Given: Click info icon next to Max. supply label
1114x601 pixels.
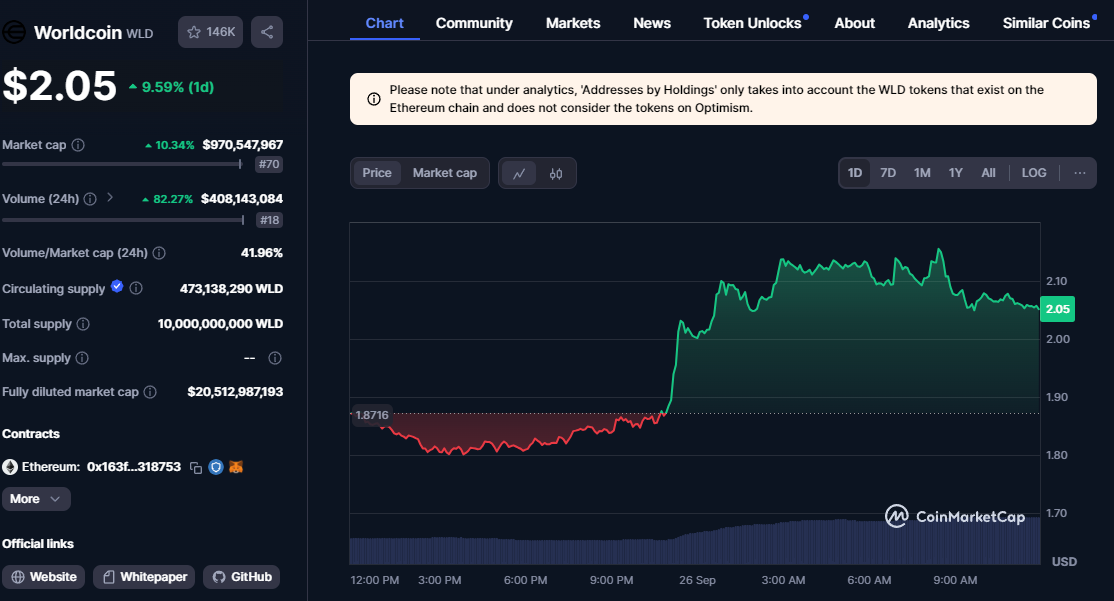Looking at the screenshot, I should tap(82, 358).
